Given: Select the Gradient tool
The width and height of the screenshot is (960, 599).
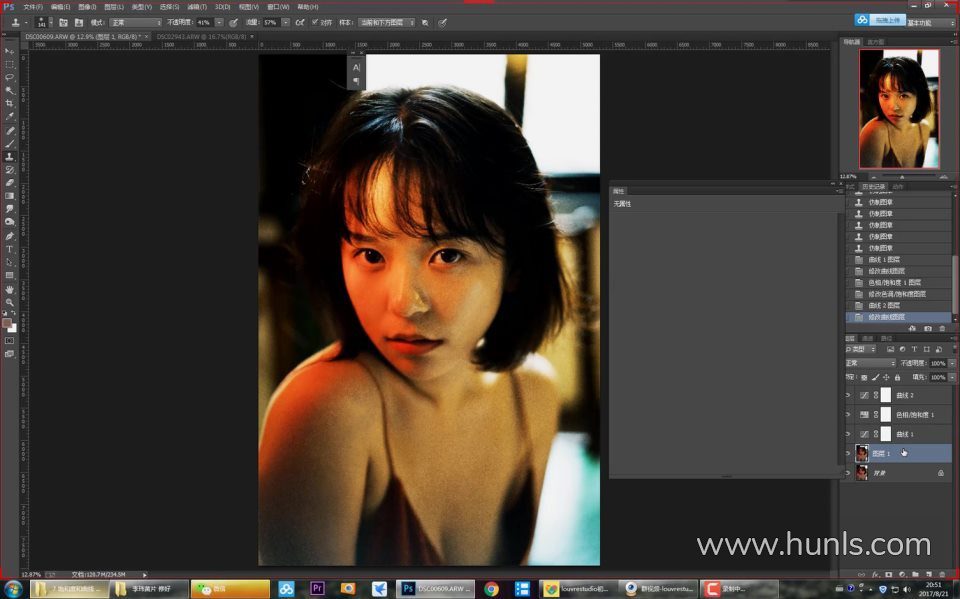Looking at the screenshot, I should pyautogui.click(x=9, y=196).
